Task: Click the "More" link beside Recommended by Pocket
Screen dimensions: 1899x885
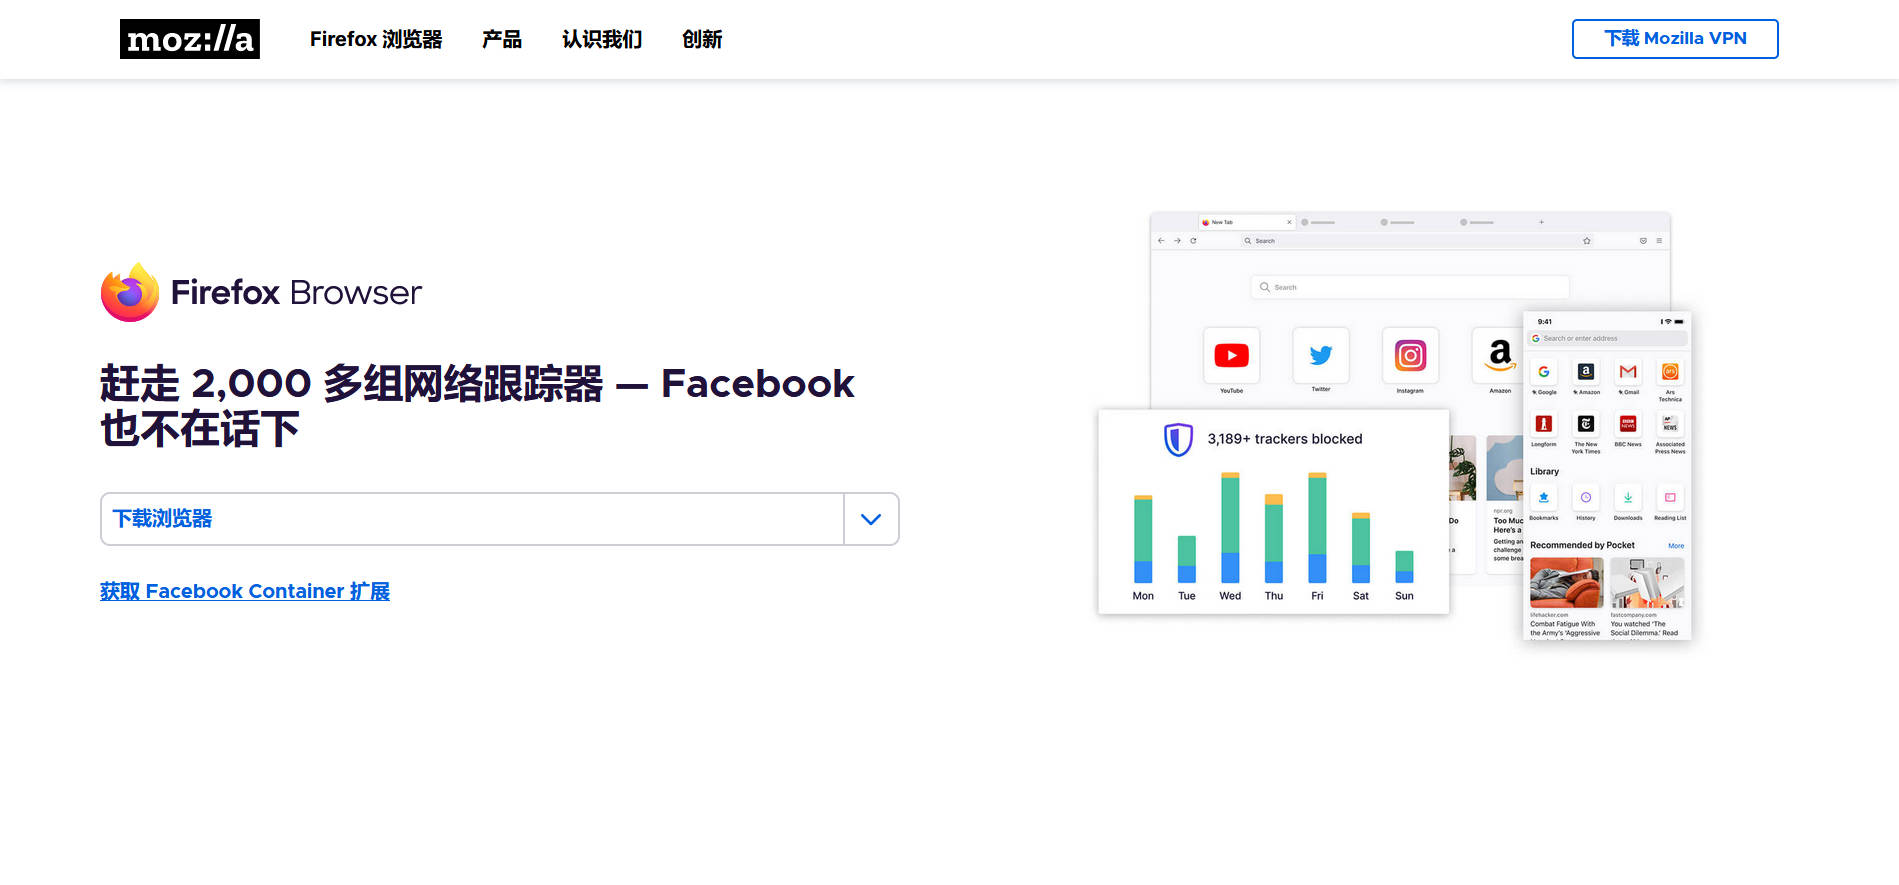Action: click(x=1676, y=546)
